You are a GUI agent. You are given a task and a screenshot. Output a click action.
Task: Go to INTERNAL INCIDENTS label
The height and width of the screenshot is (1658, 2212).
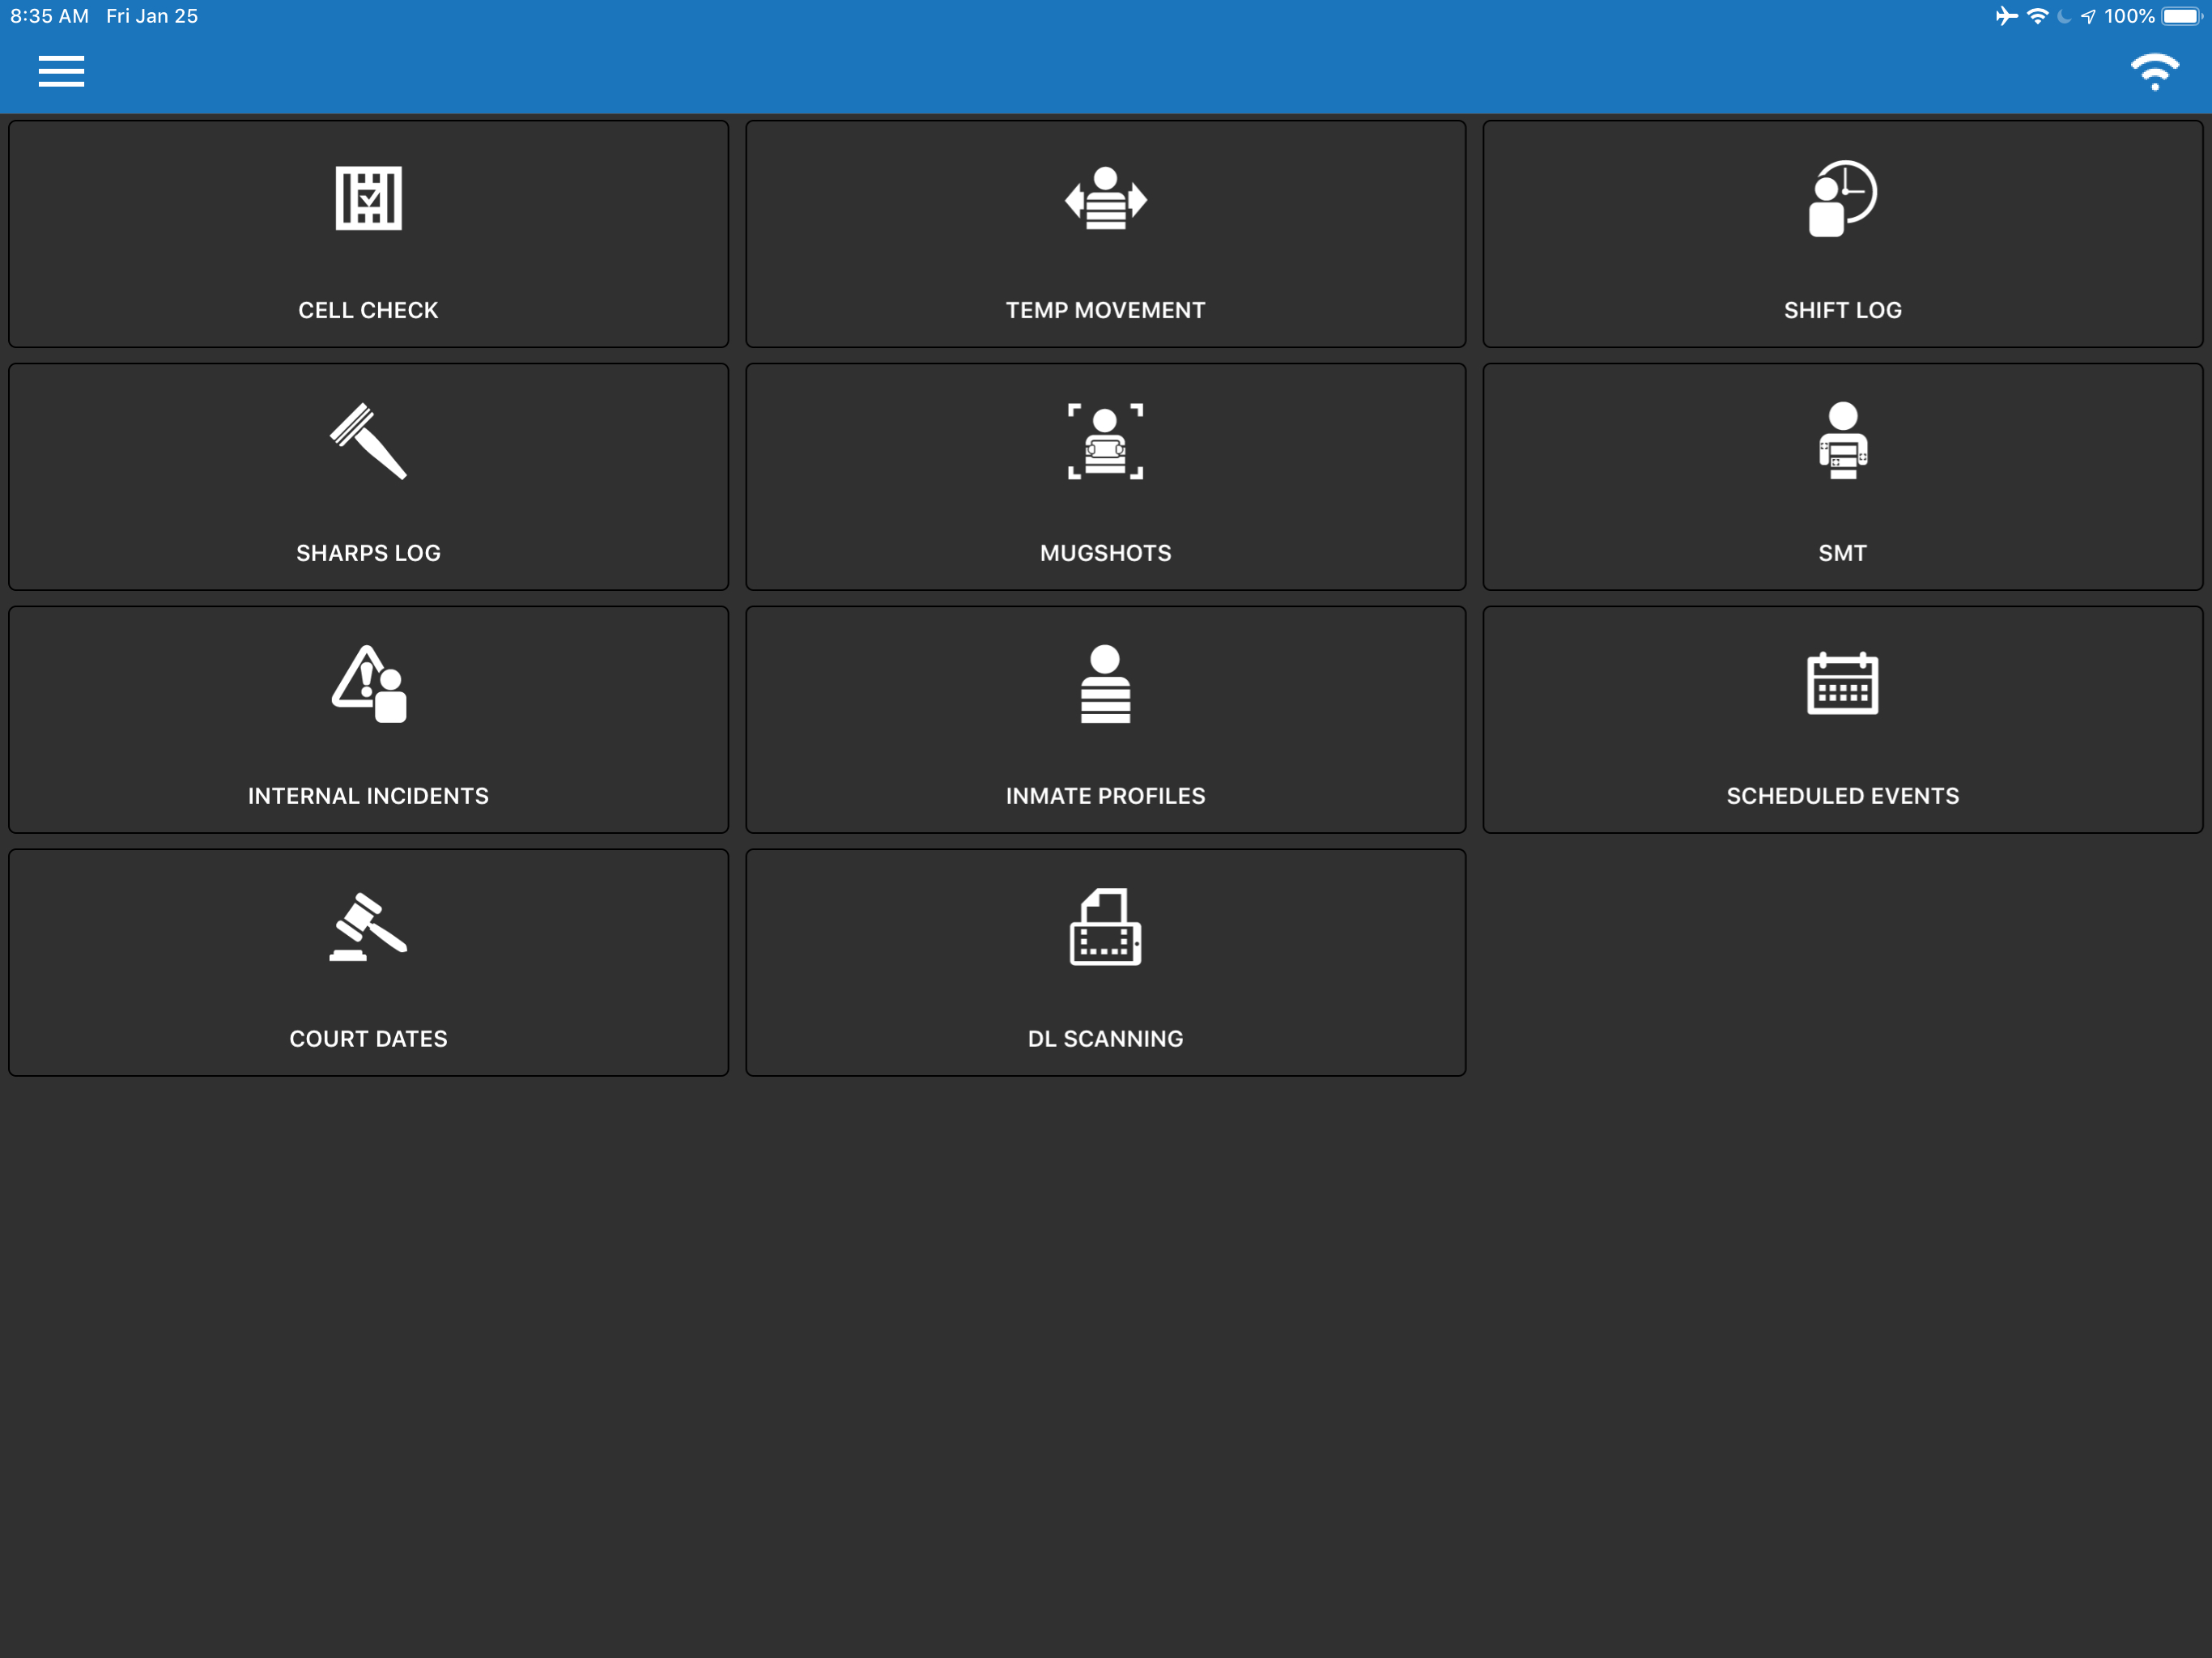tap(368, 796)
